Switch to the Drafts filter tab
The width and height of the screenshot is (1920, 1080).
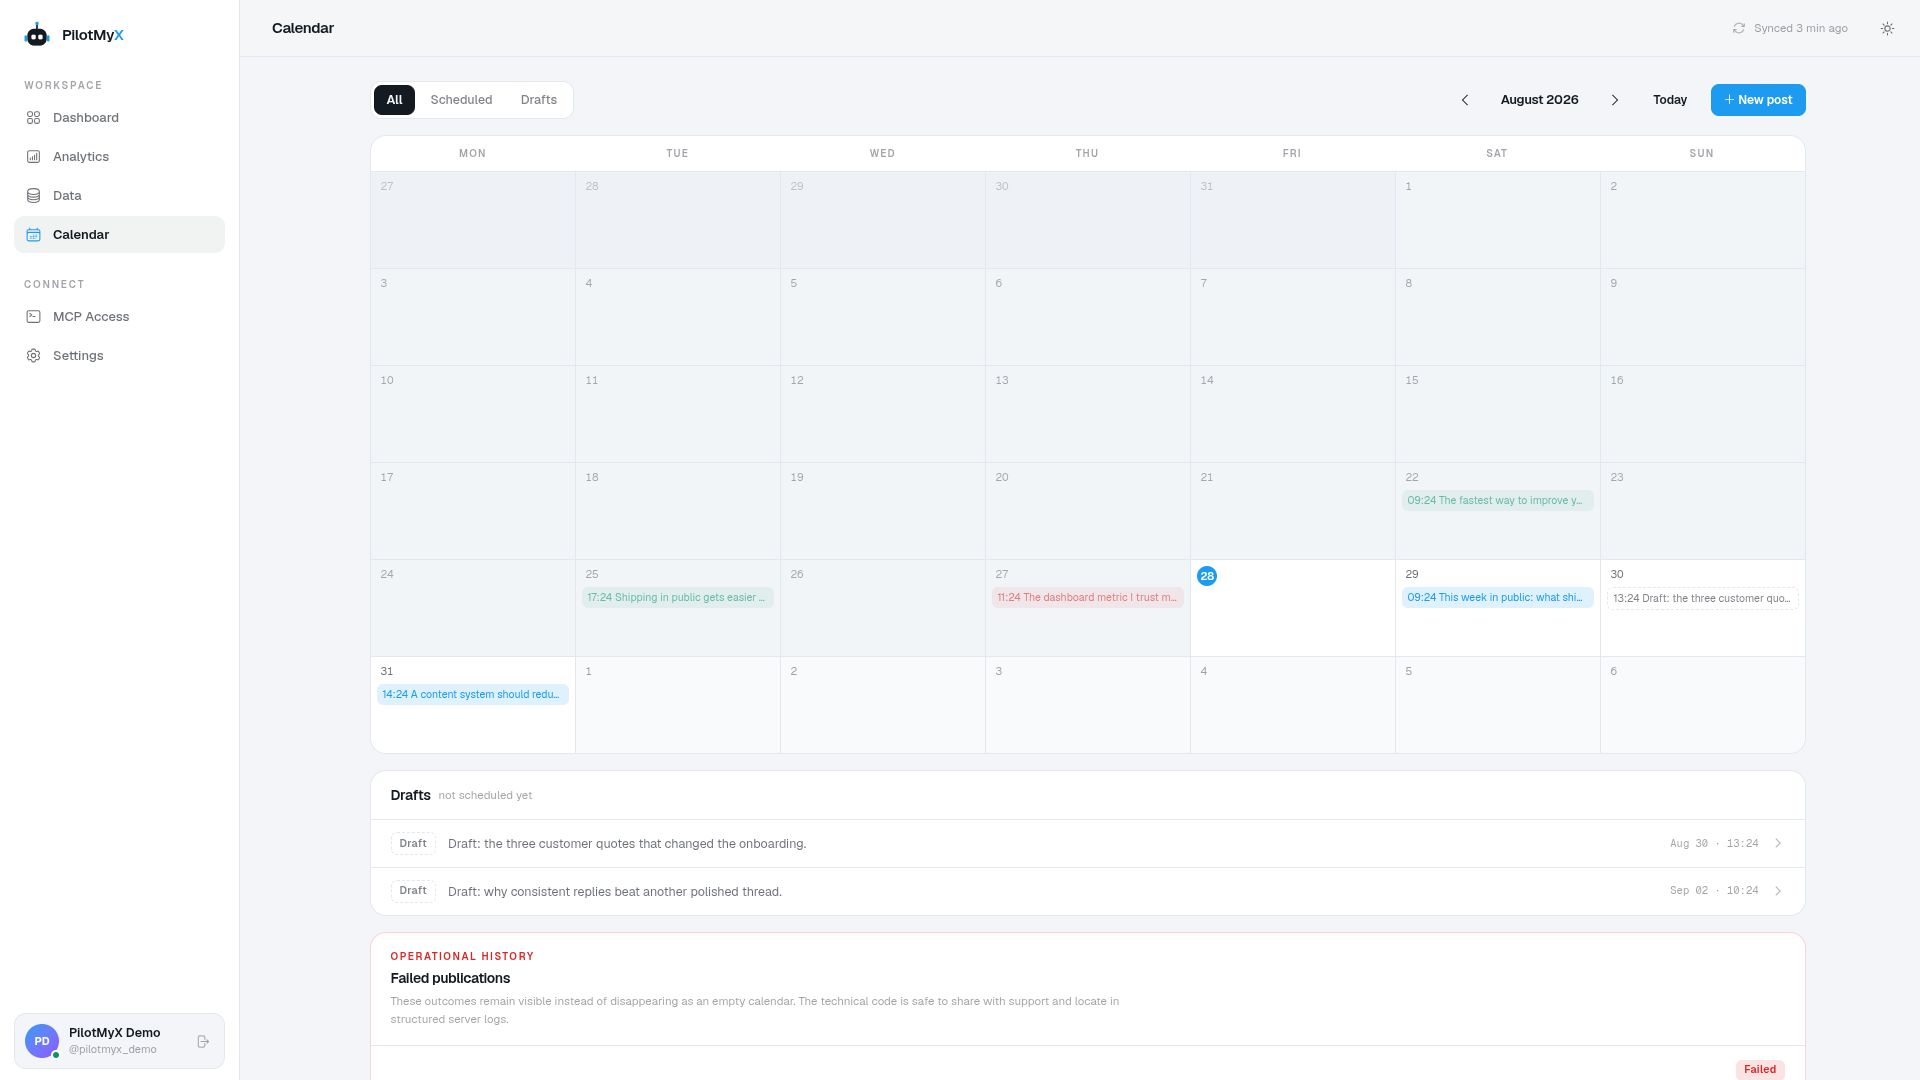(x=539, y=100)
